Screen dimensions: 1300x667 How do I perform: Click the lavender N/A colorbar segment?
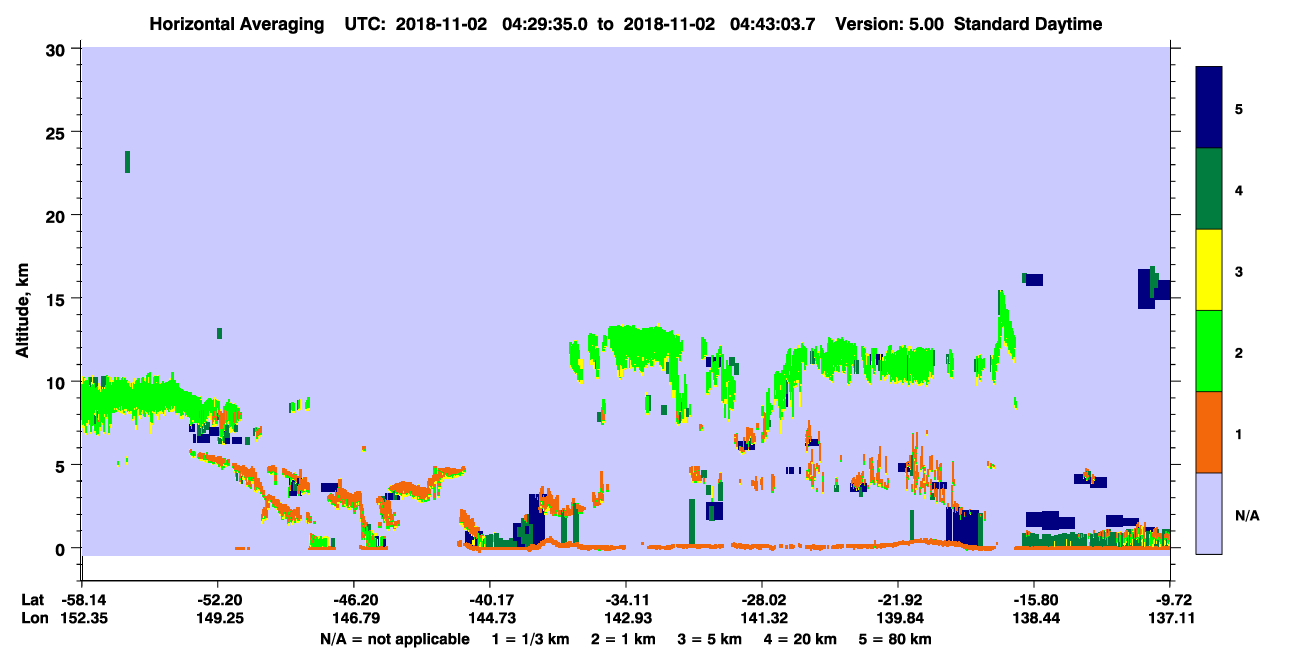[1209, 513]
